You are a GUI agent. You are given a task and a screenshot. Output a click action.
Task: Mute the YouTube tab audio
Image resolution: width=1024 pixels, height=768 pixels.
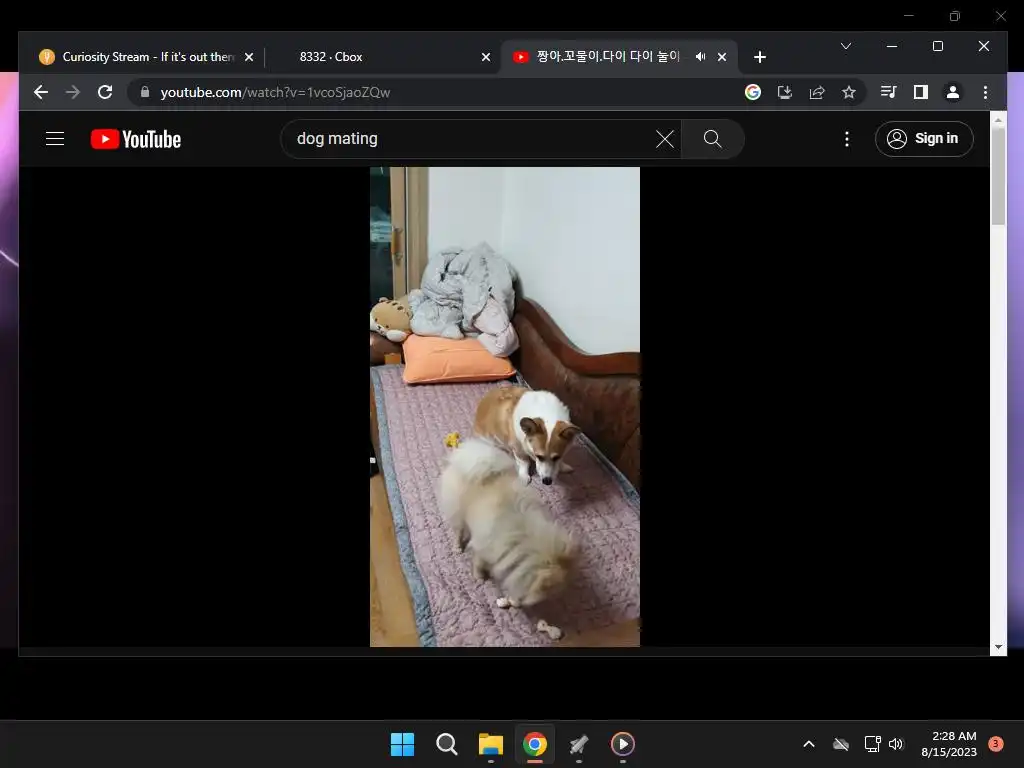point(701,57)
